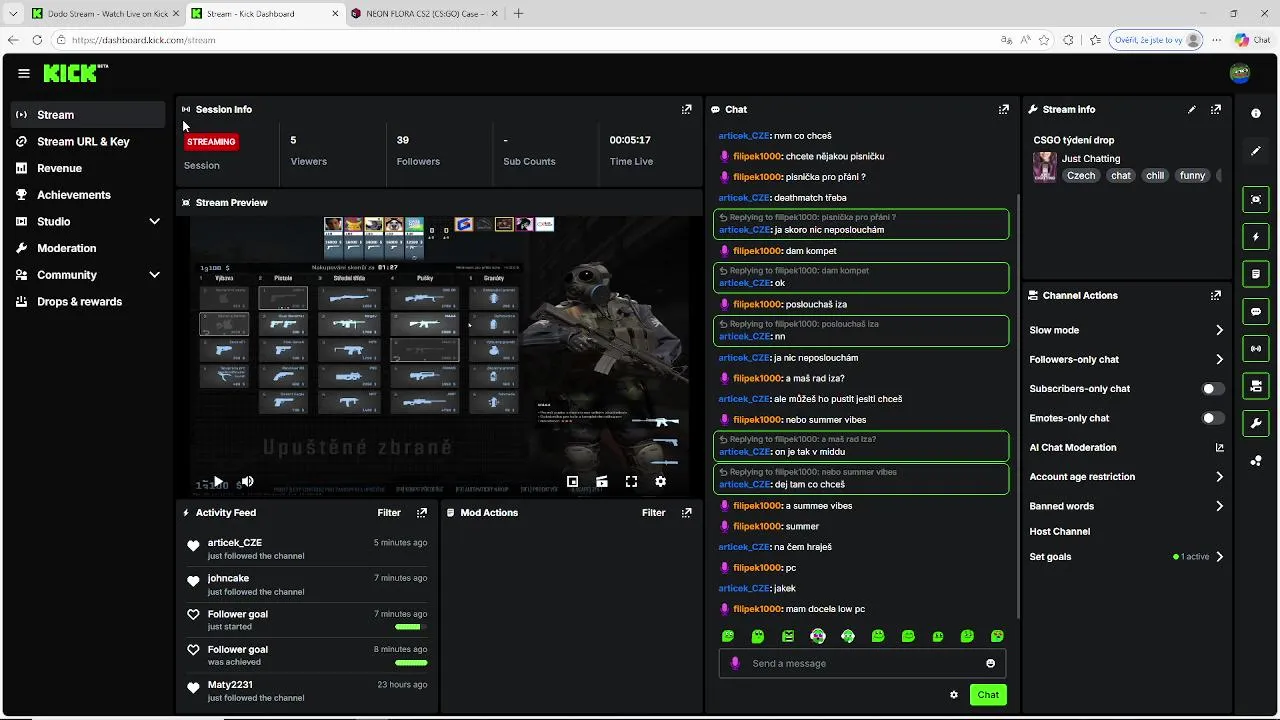The height and width of the screenshot is (720, 1280).
Task: Toggle Channel Actions panel in right toolbar
Action: (1256, 386)
